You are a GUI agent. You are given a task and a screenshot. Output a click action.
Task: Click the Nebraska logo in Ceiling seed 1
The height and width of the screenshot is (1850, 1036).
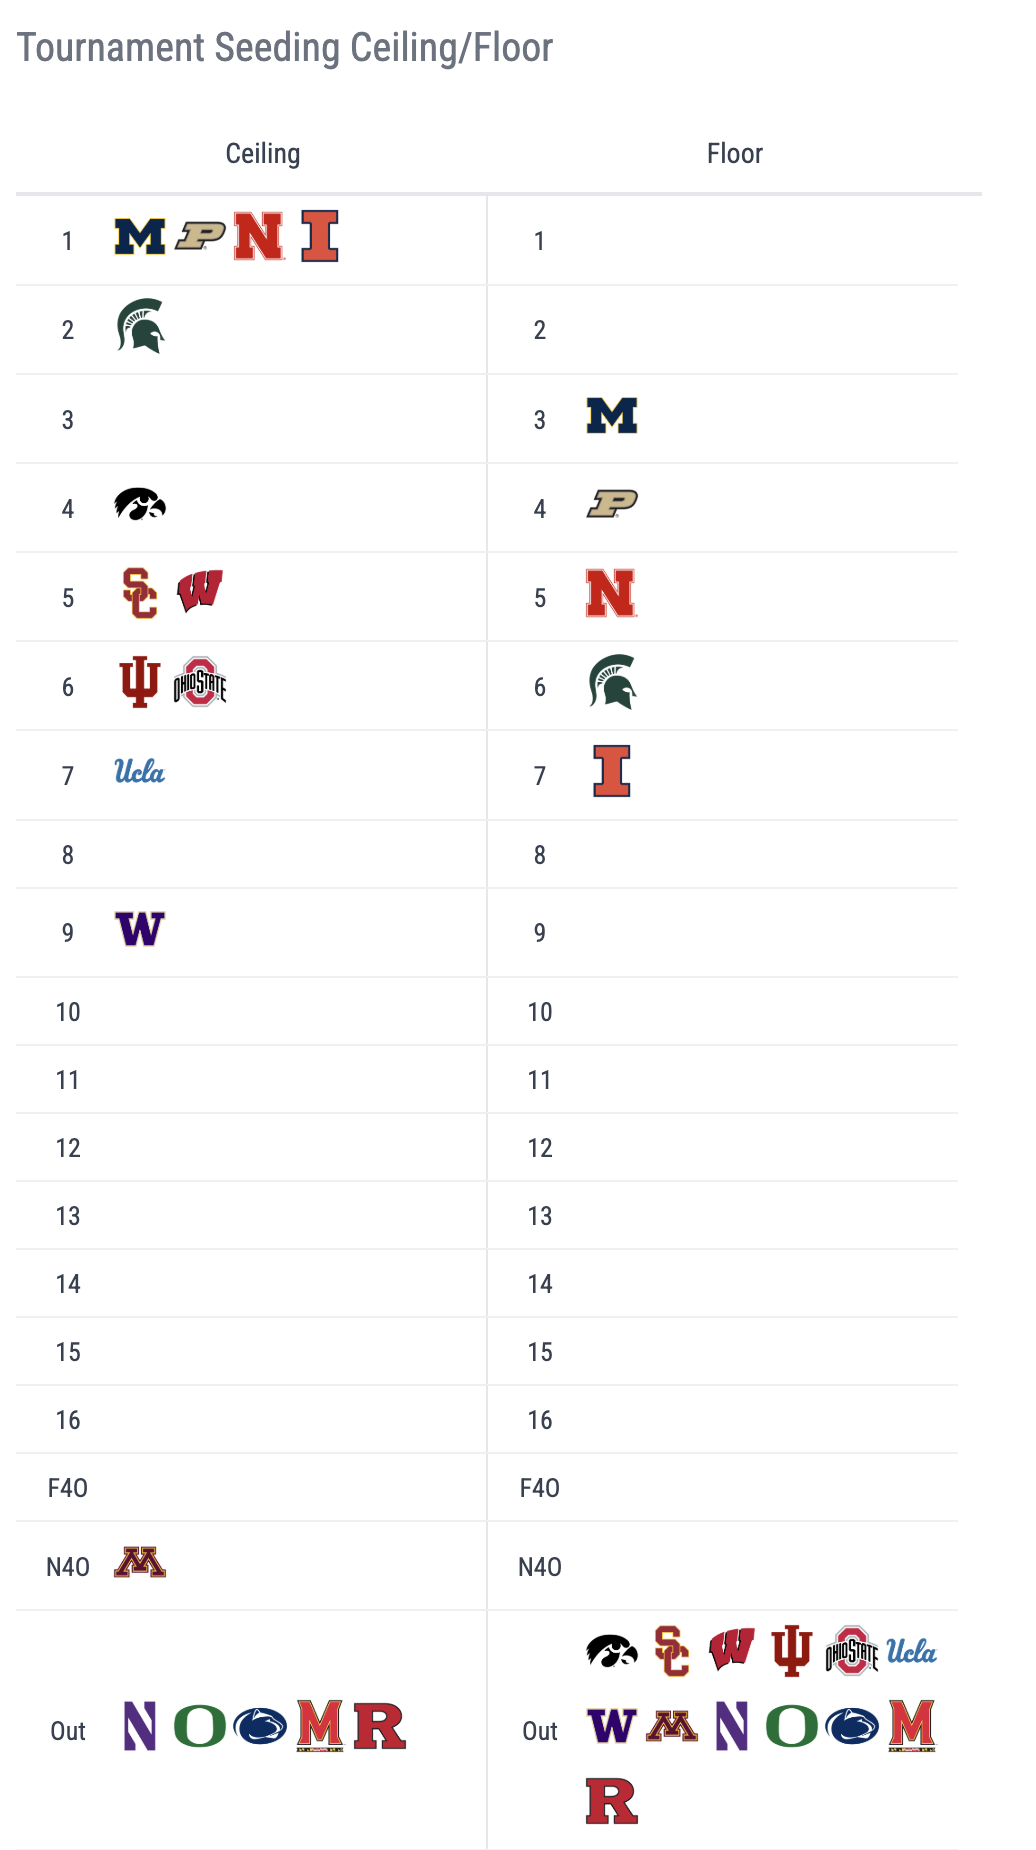pyautogui.click(x=259, y=237)
